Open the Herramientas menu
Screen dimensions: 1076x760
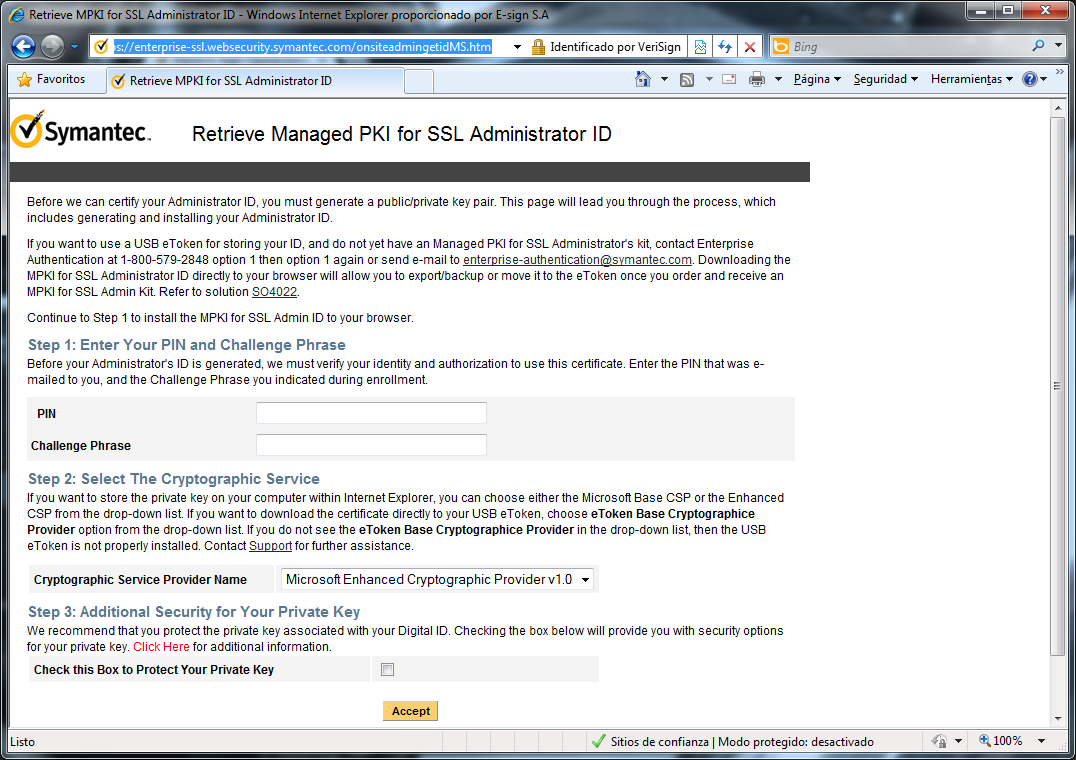pyautogui.click(x=971, y=80)
